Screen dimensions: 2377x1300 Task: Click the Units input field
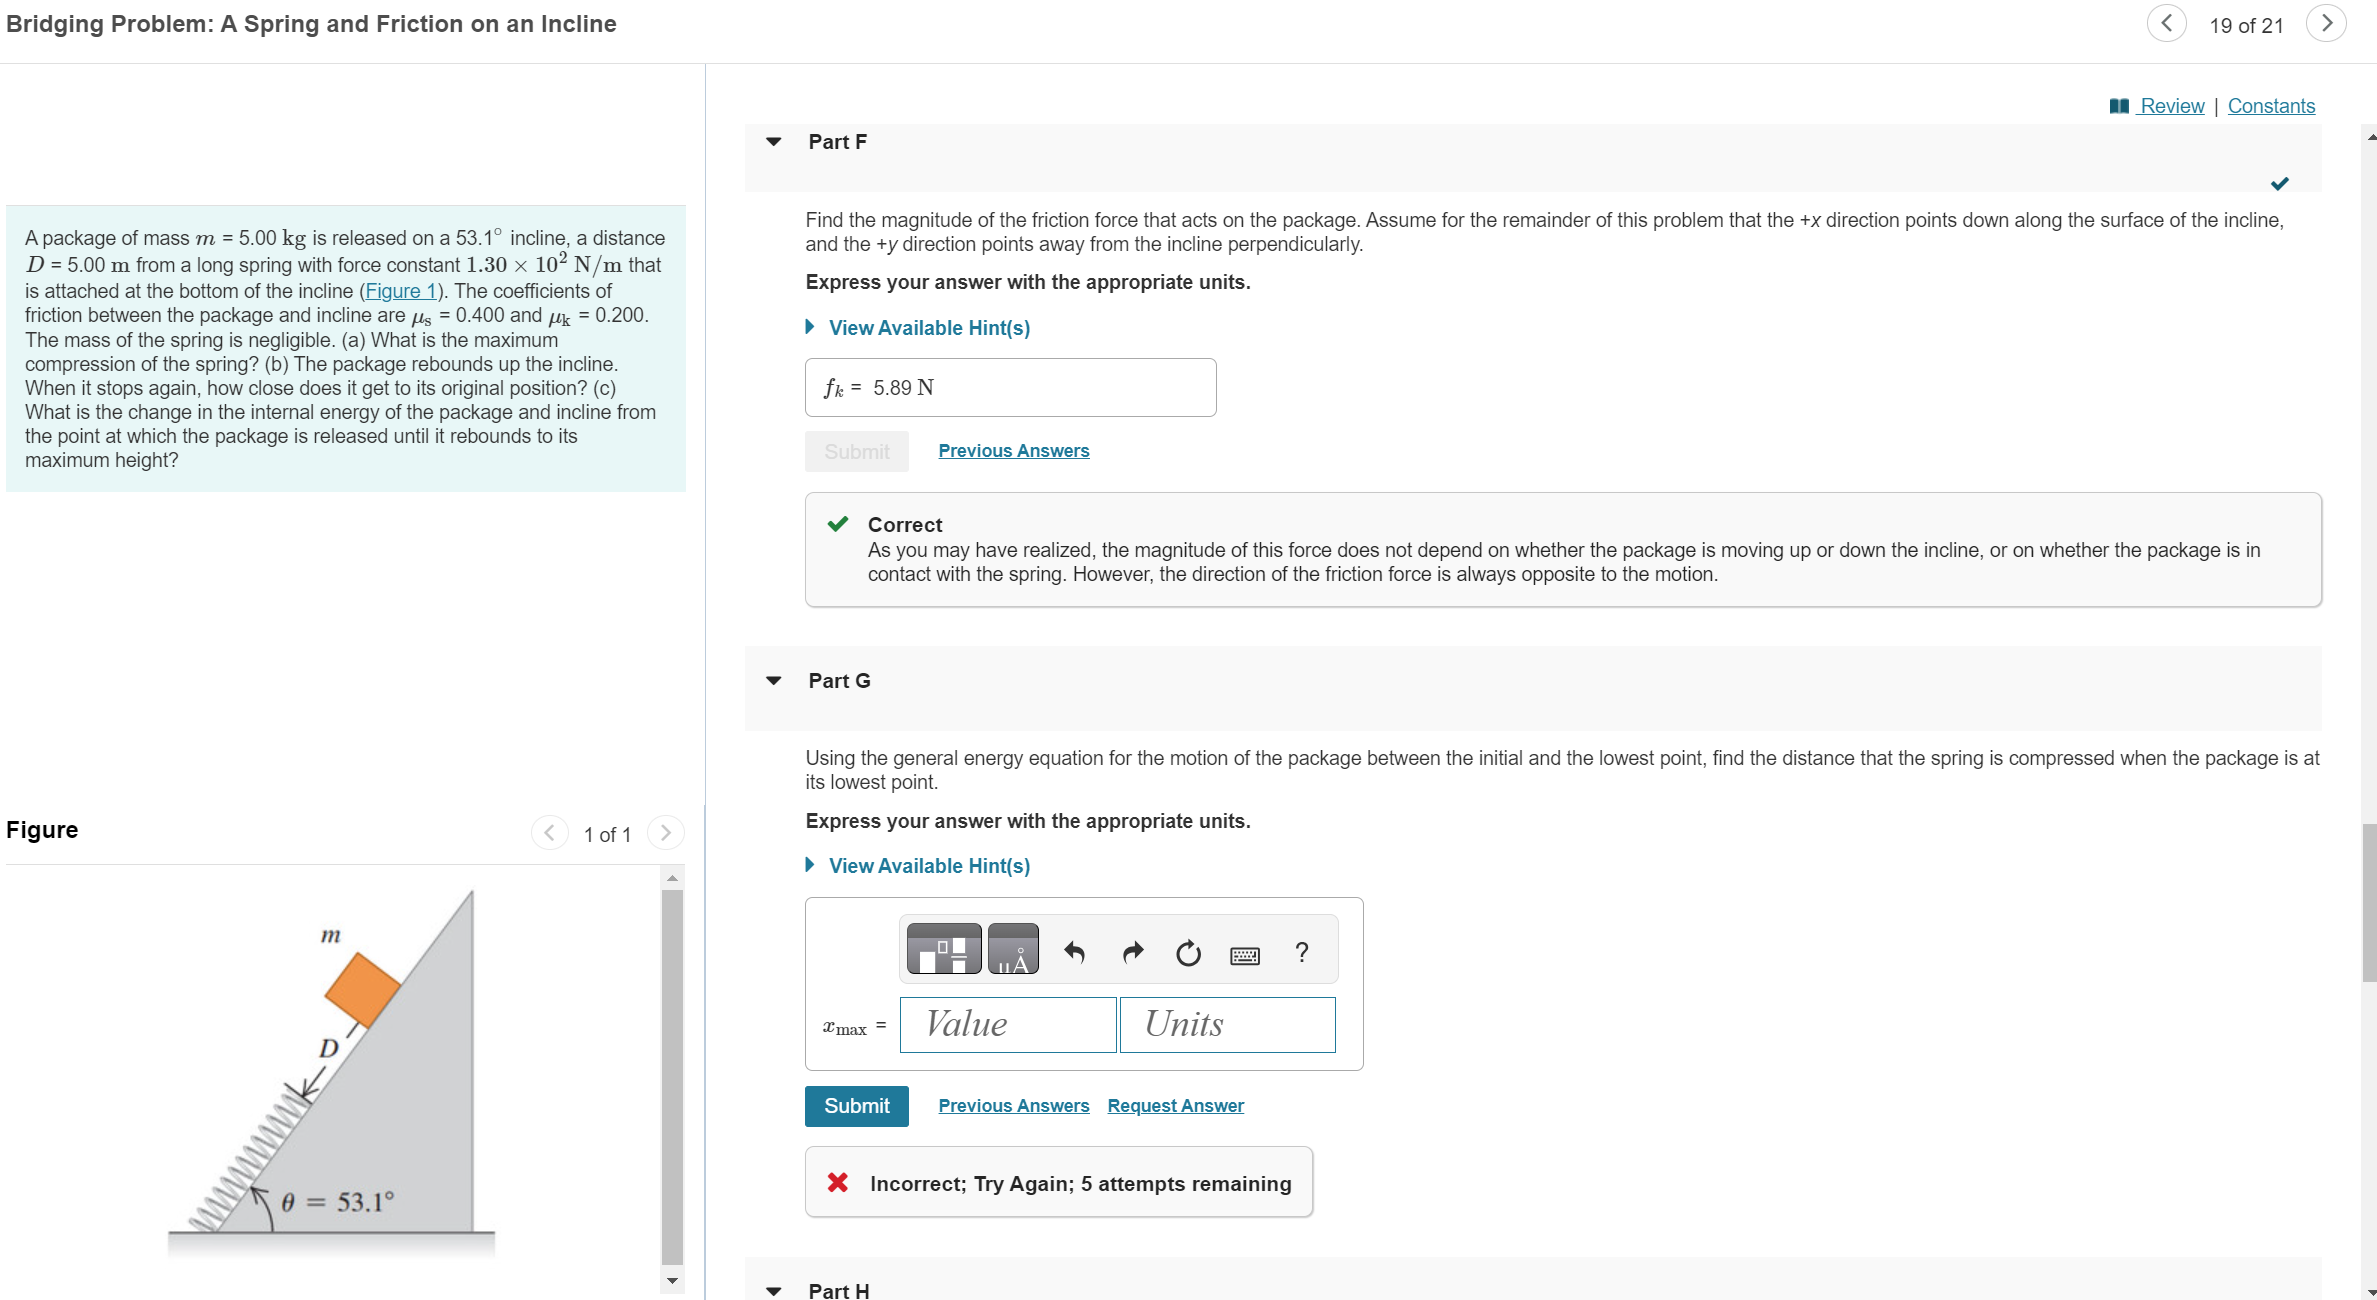click(x=1228, y=1025)
